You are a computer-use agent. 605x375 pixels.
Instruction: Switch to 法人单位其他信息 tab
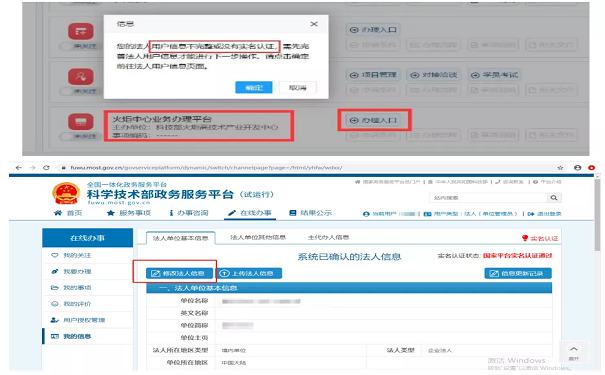pyautogui.click(x=258, y=237)
